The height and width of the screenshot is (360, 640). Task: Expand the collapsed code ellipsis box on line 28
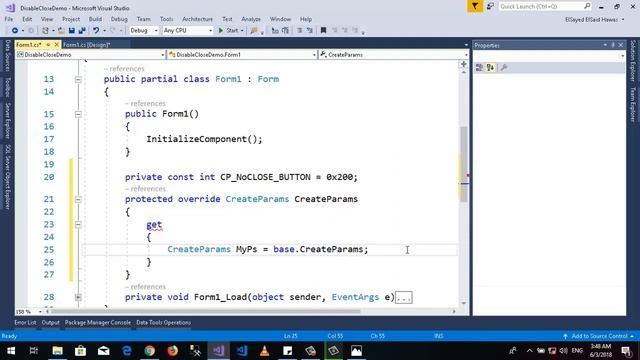point(404,298)
